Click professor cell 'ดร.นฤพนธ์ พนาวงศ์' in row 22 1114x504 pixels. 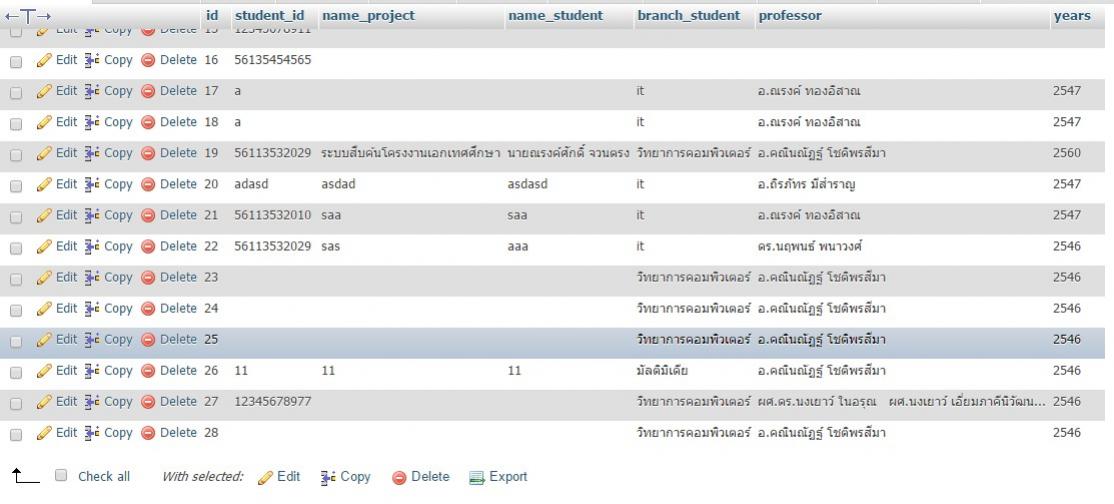[810, 247]
